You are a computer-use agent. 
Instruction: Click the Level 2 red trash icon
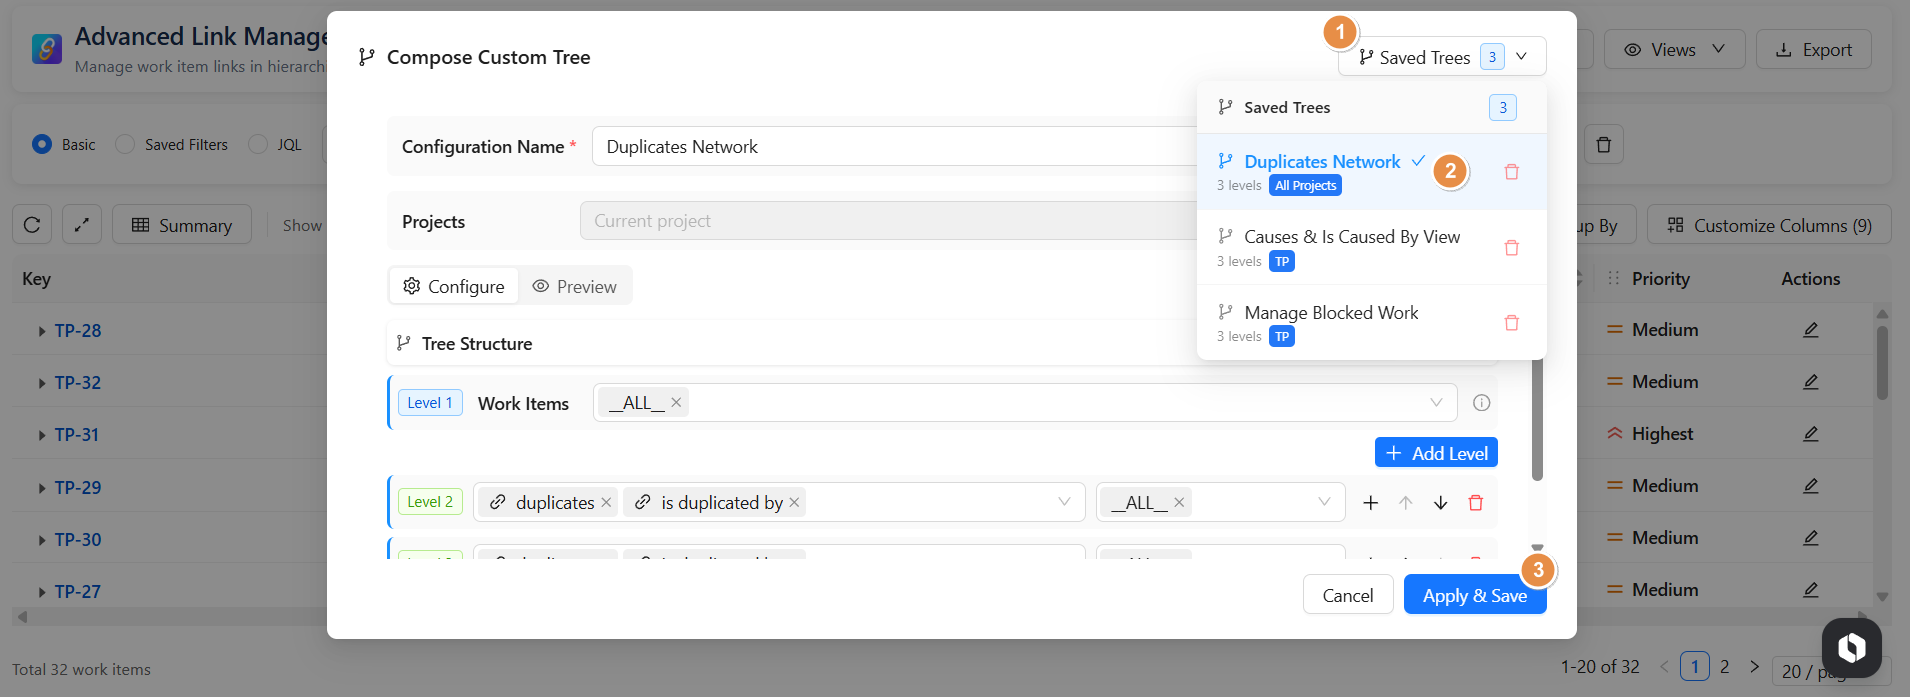1475,503
